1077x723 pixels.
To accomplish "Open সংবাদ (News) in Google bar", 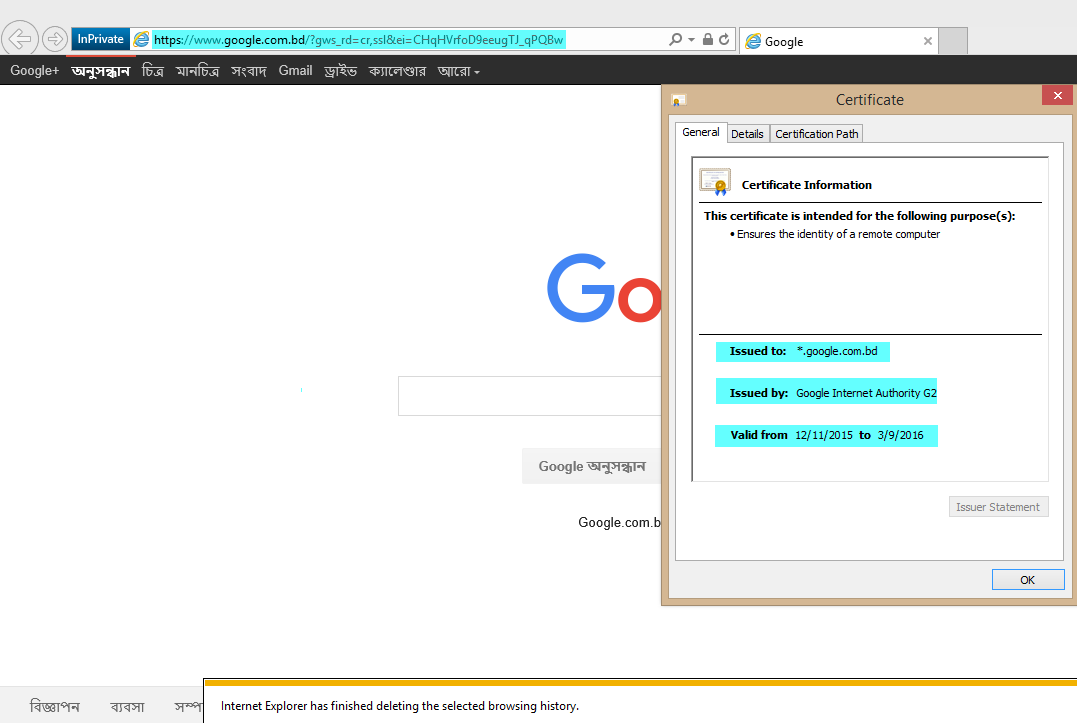I will point(249,71).
